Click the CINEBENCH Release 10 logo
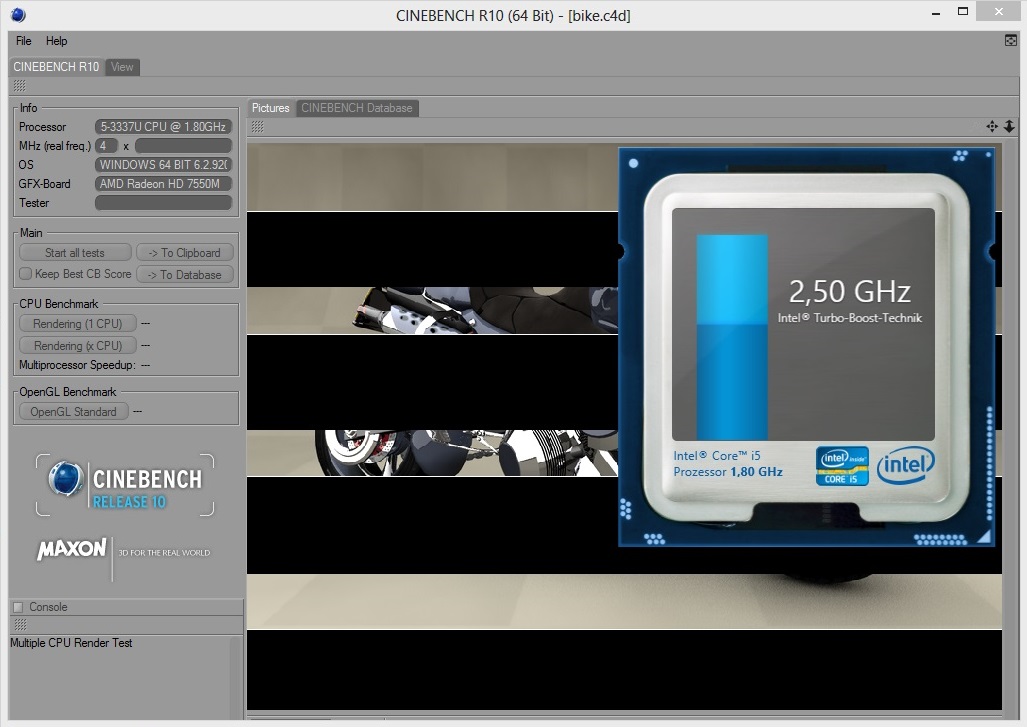 coord(124,485)
